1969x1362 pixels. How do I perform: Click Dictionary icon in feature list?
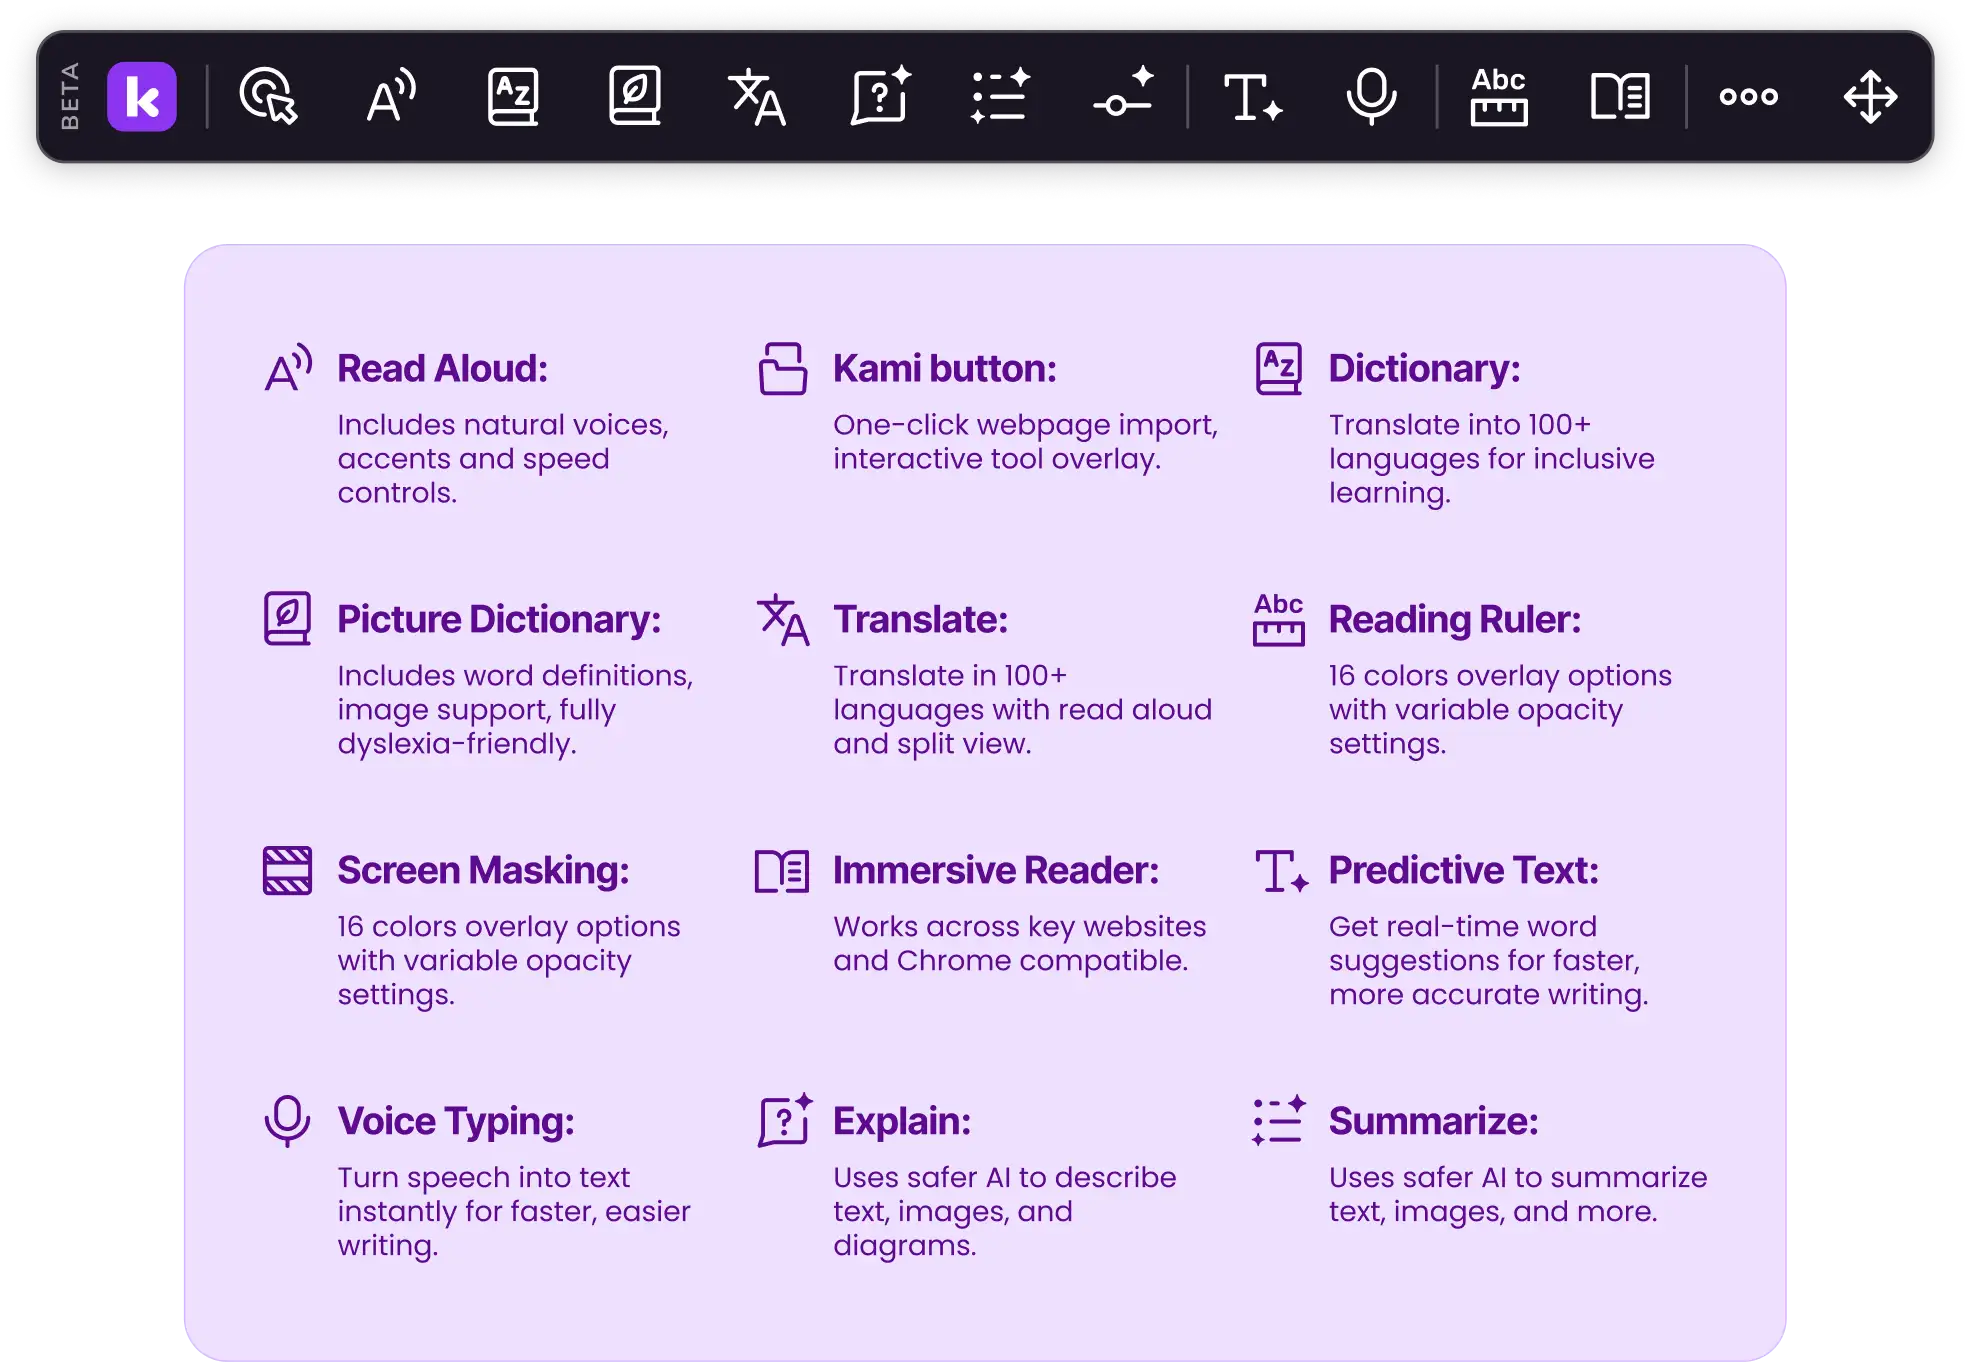point(1278,368)
